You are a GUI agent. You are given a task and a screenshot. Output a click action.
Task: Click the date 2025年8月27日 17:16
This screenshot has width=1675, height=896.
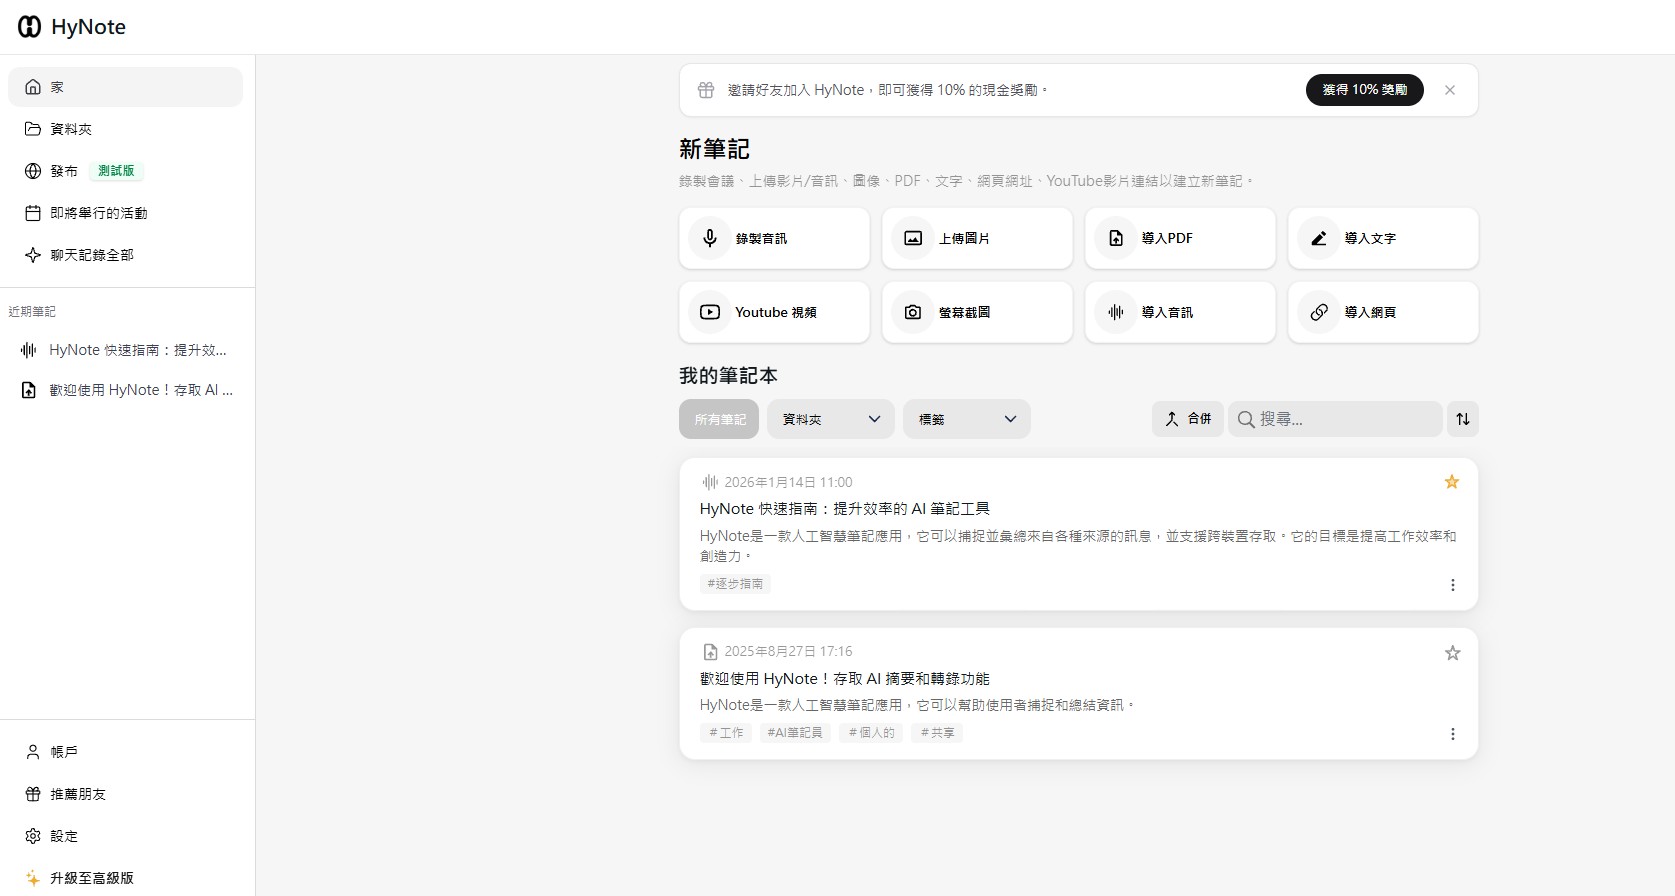[x=788, y=652]
